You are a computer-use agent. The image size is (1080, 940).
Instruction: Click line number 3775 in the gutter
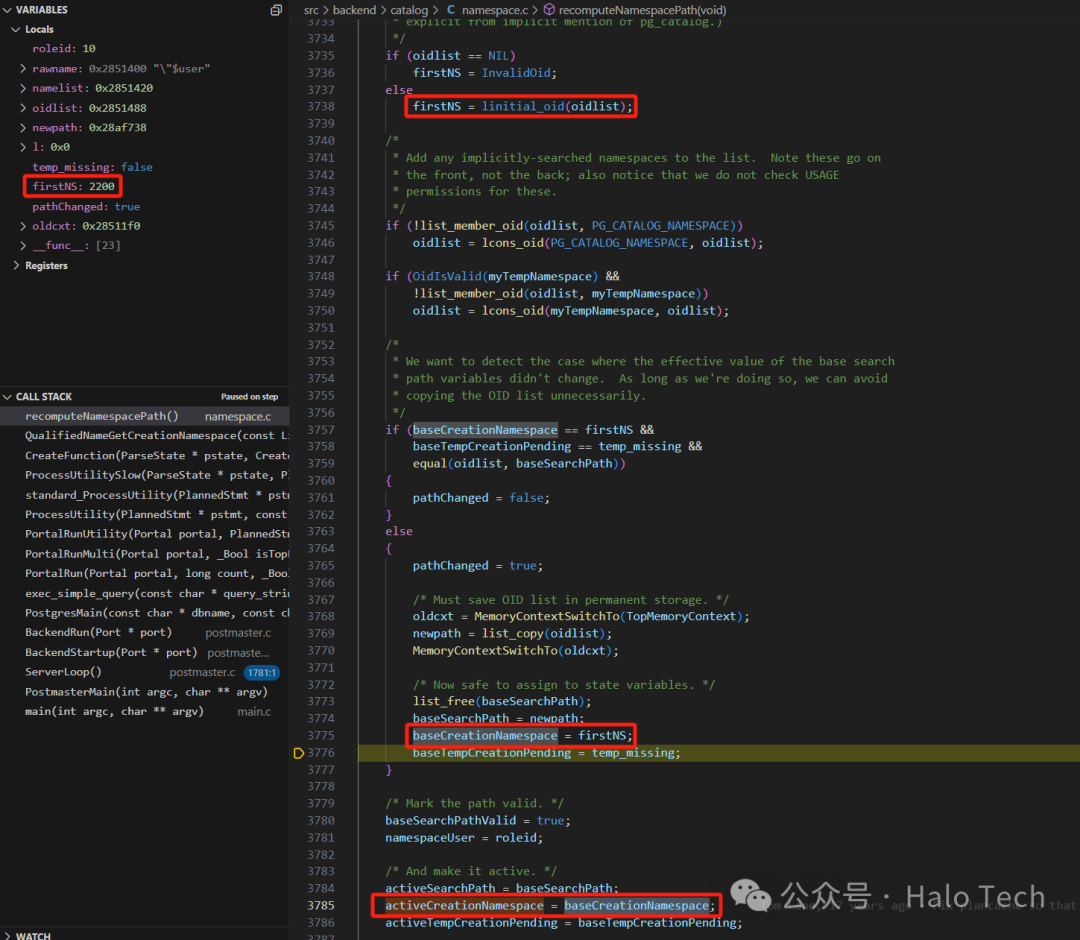(x=321, y=735)
